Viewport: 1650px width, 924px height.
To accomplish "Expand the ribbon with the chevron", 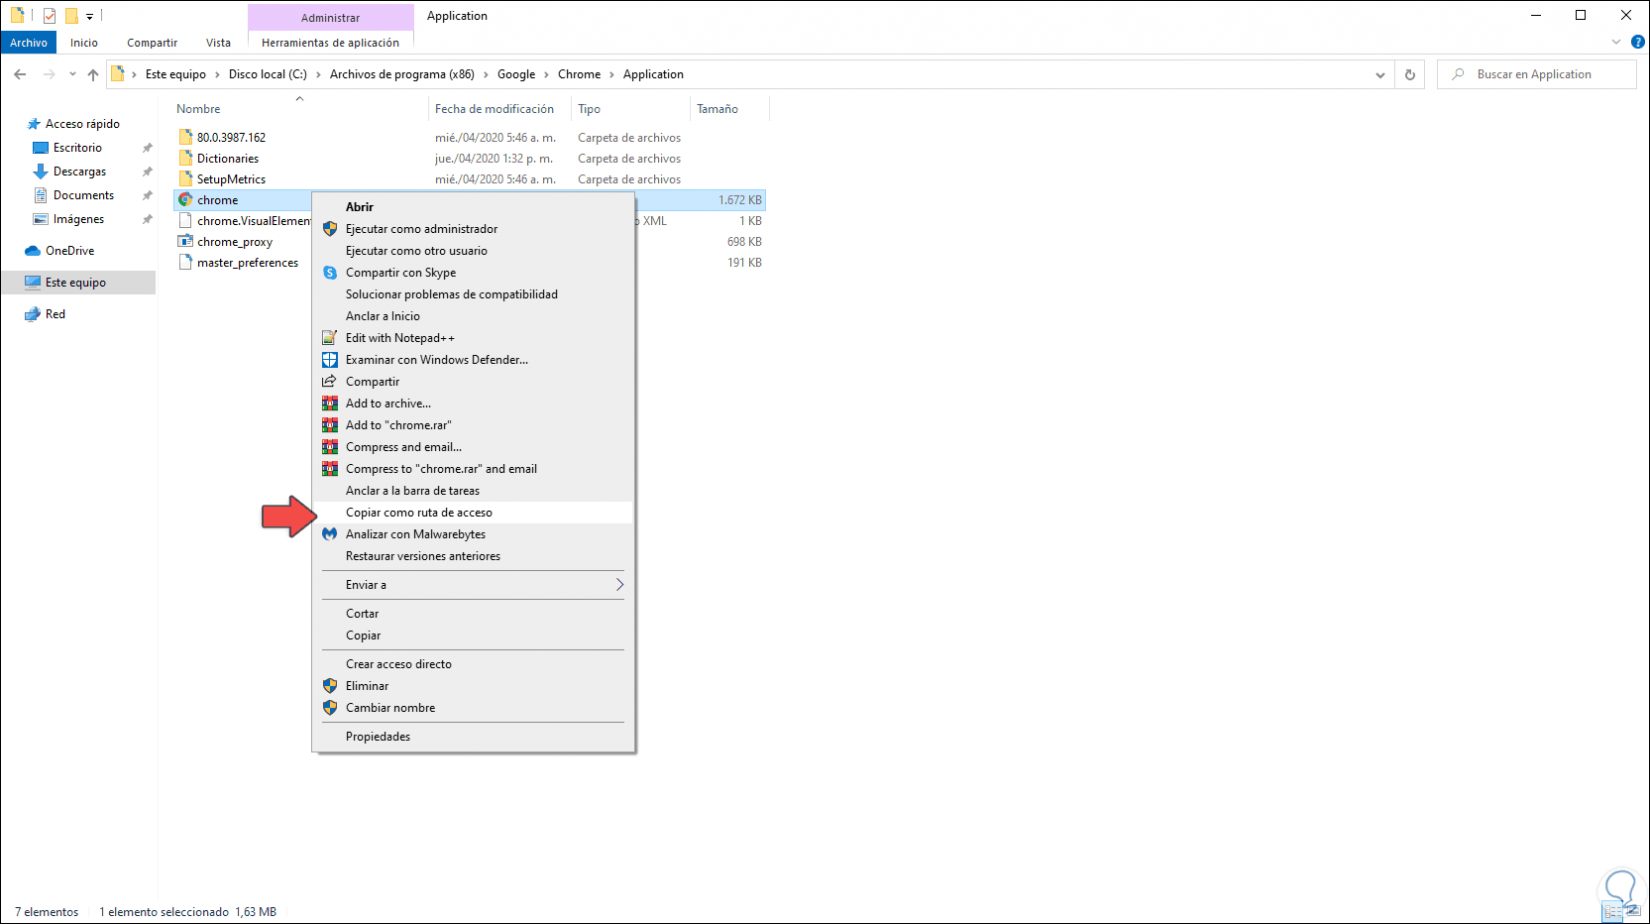I will click(1616, 42).
